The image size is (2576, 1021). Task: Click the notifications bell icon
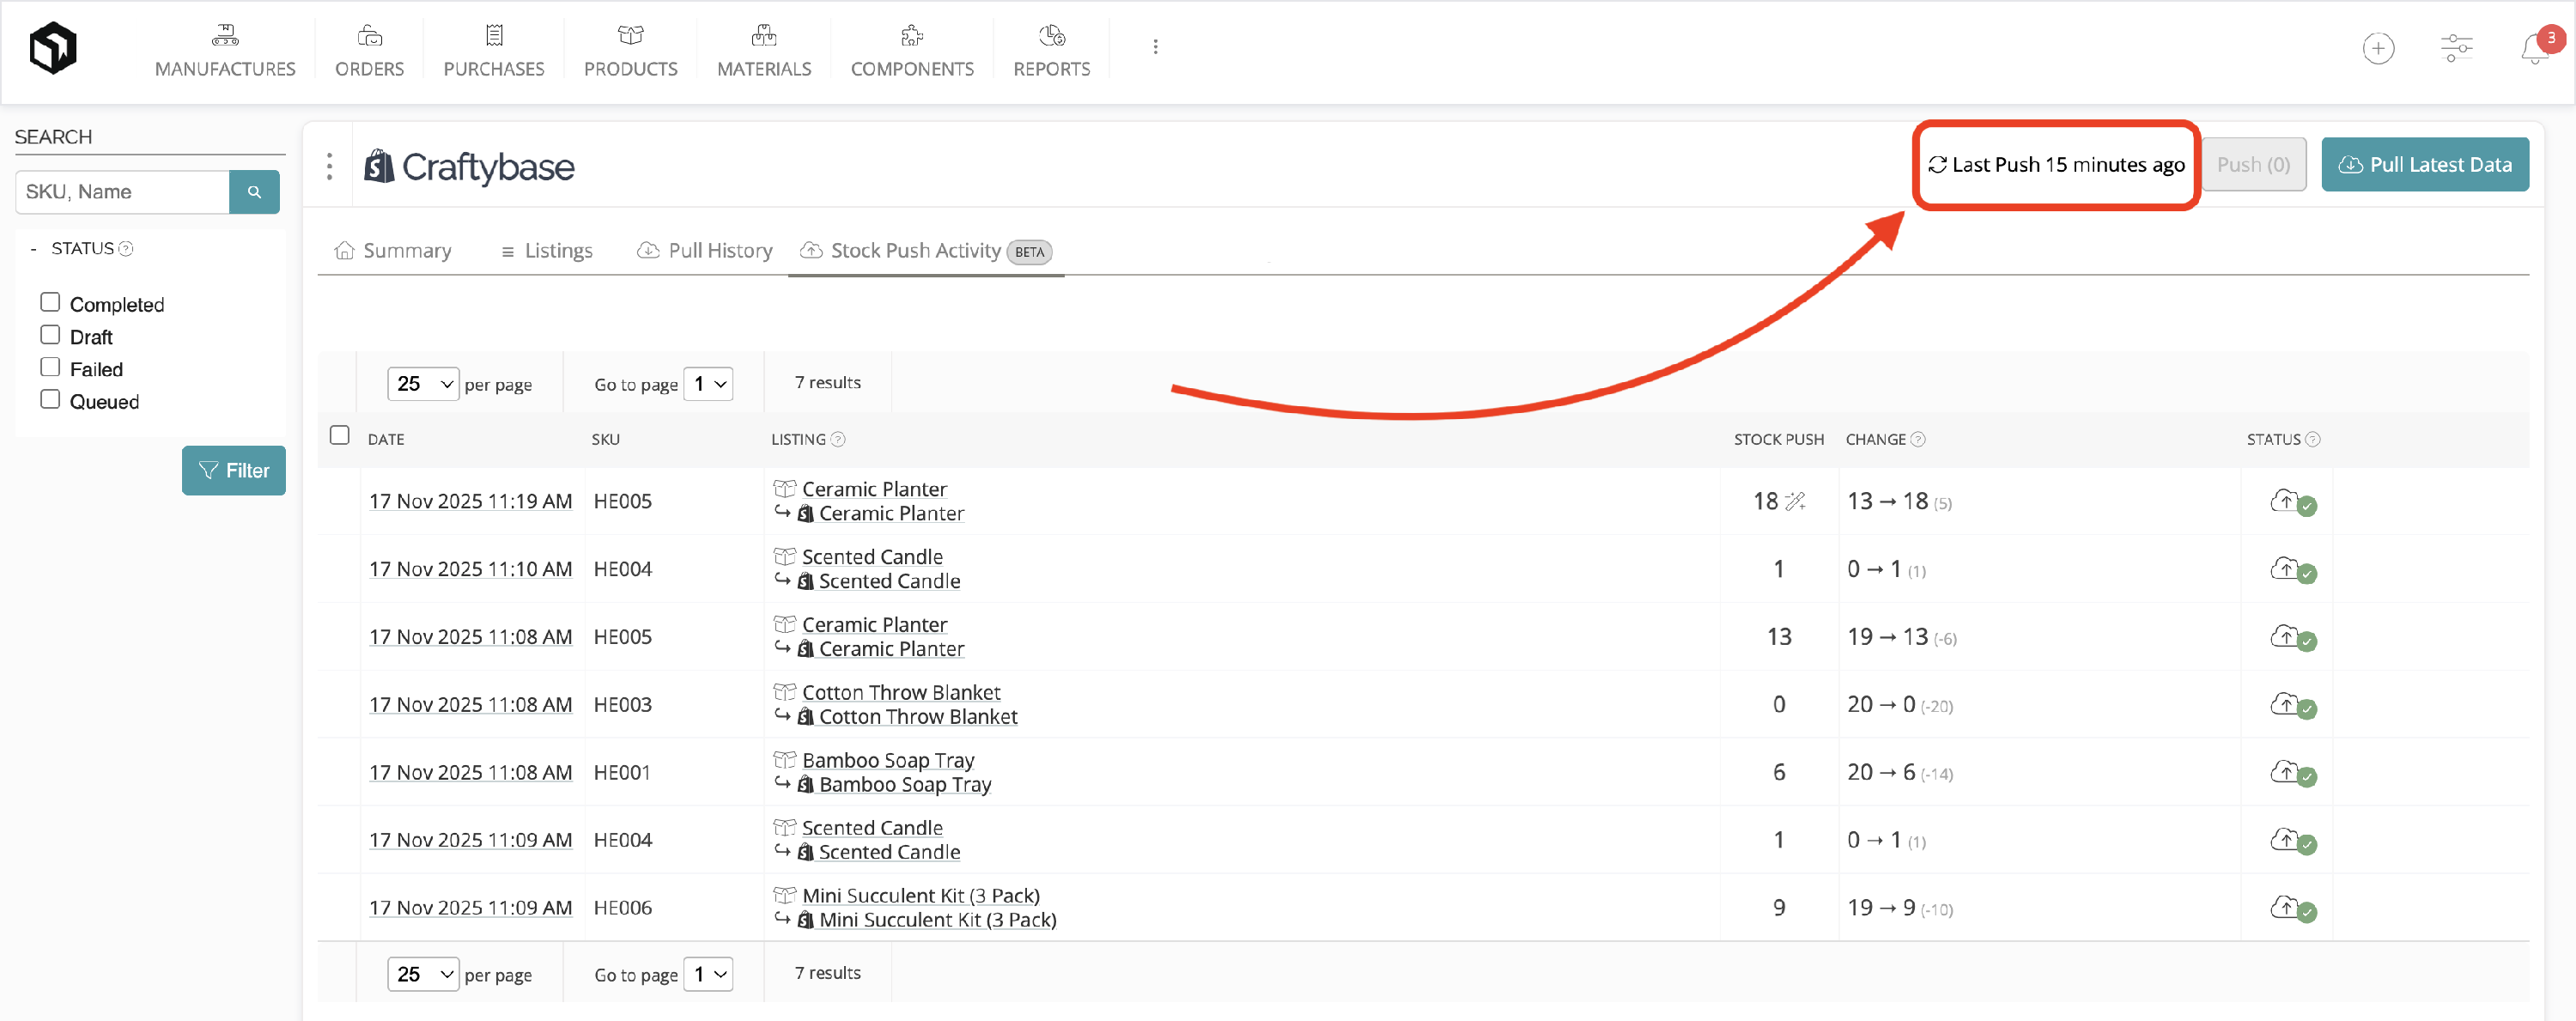pos(2533,49)
